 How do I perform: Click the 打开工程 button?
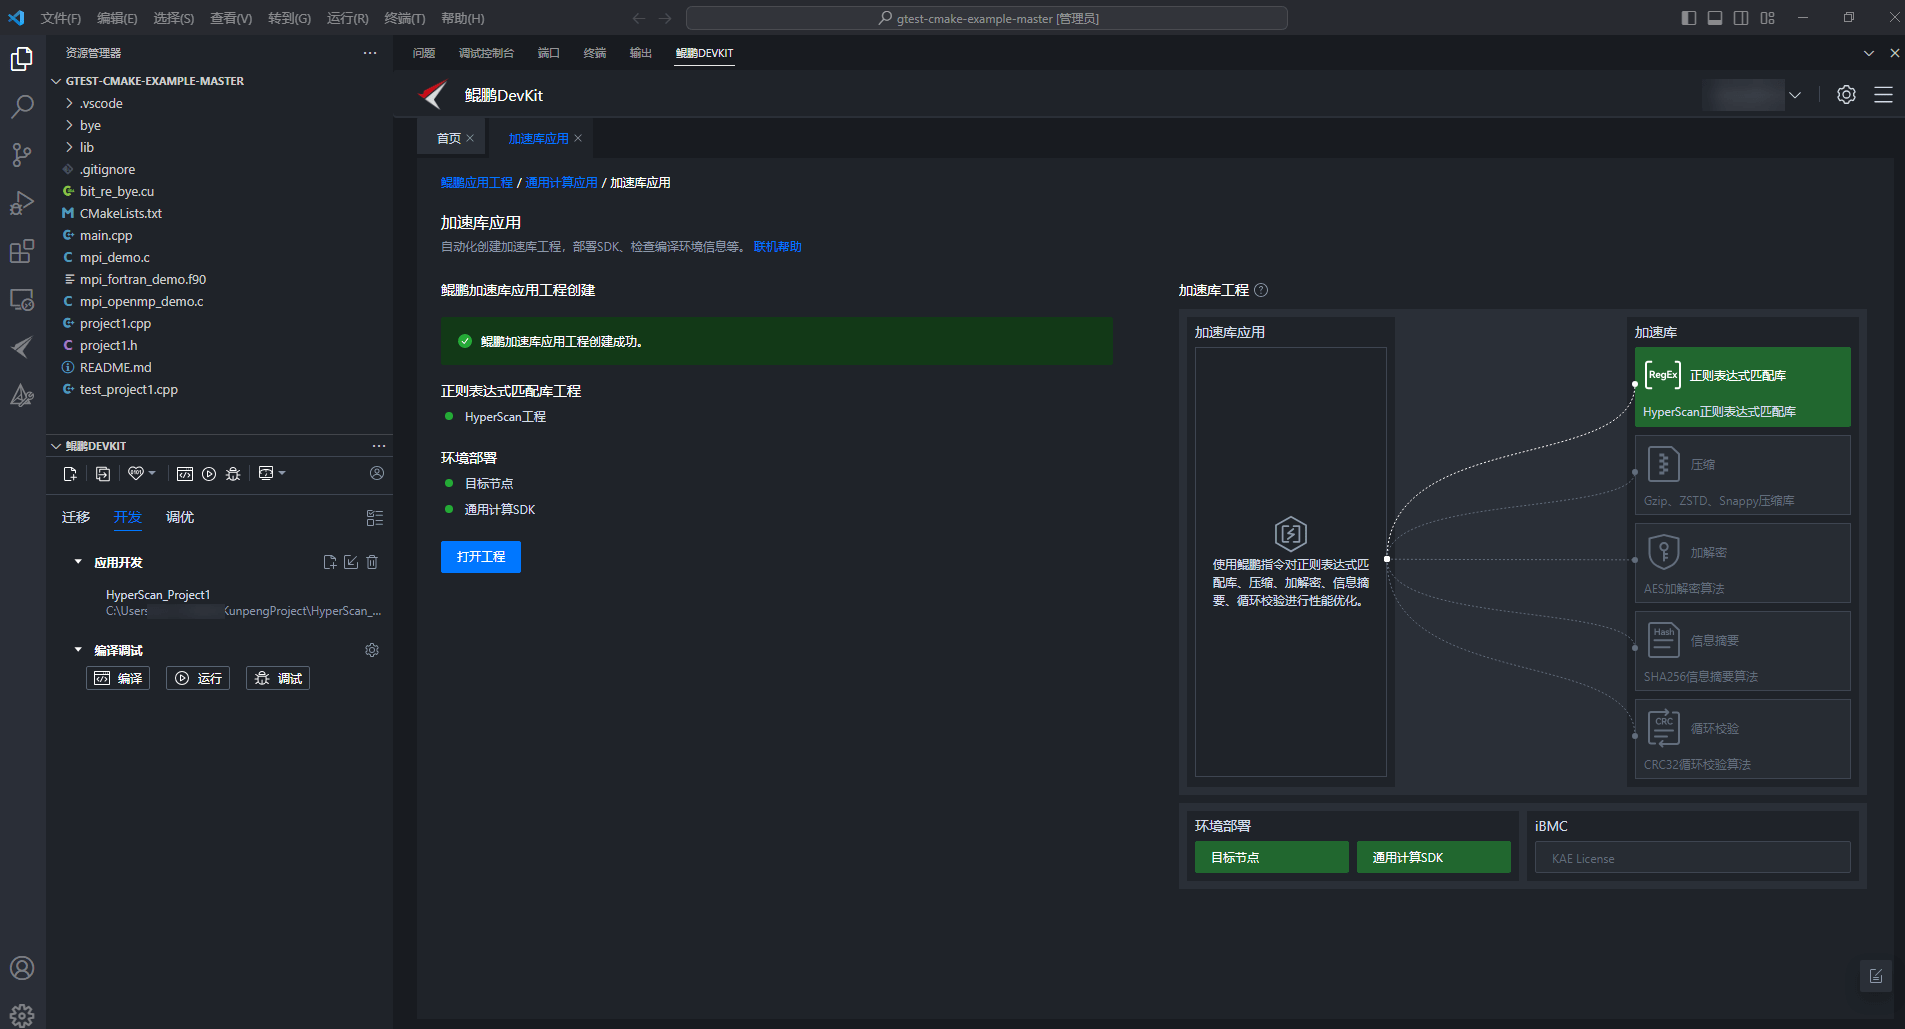click(x=481, y=557)
